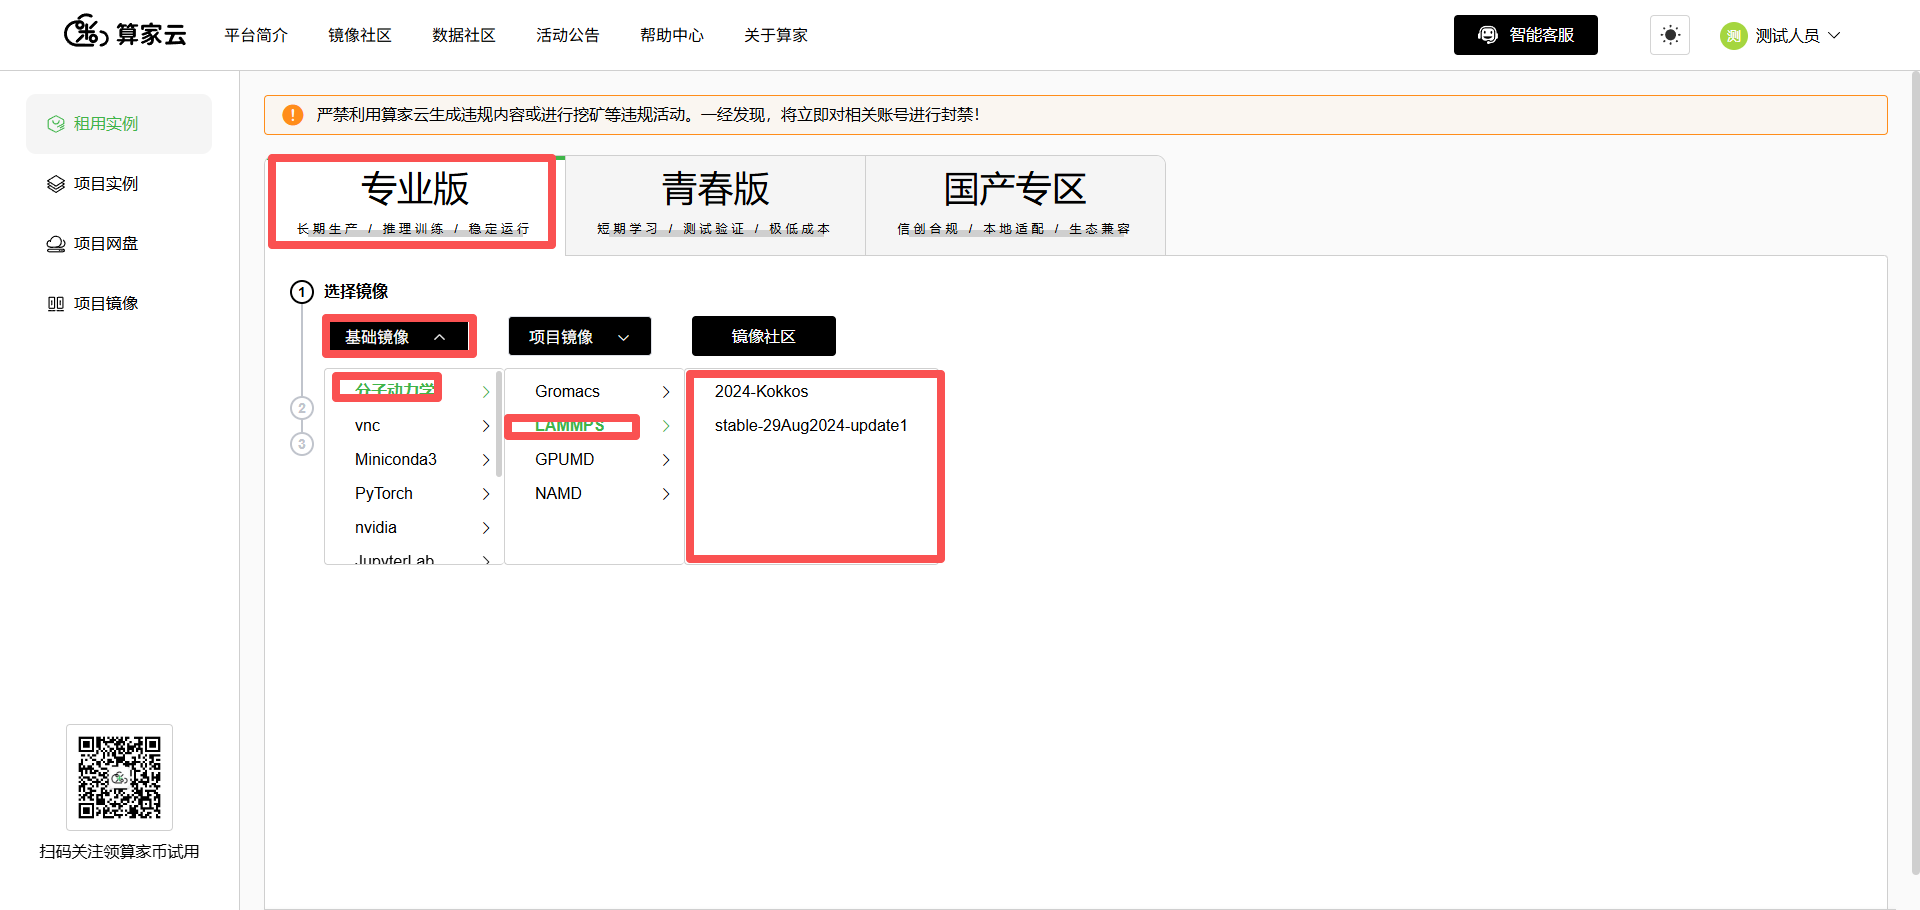This screenshot has height=910, width=1920.
Task: Expand the GPUMD submenu
Action: coord(594,459)
